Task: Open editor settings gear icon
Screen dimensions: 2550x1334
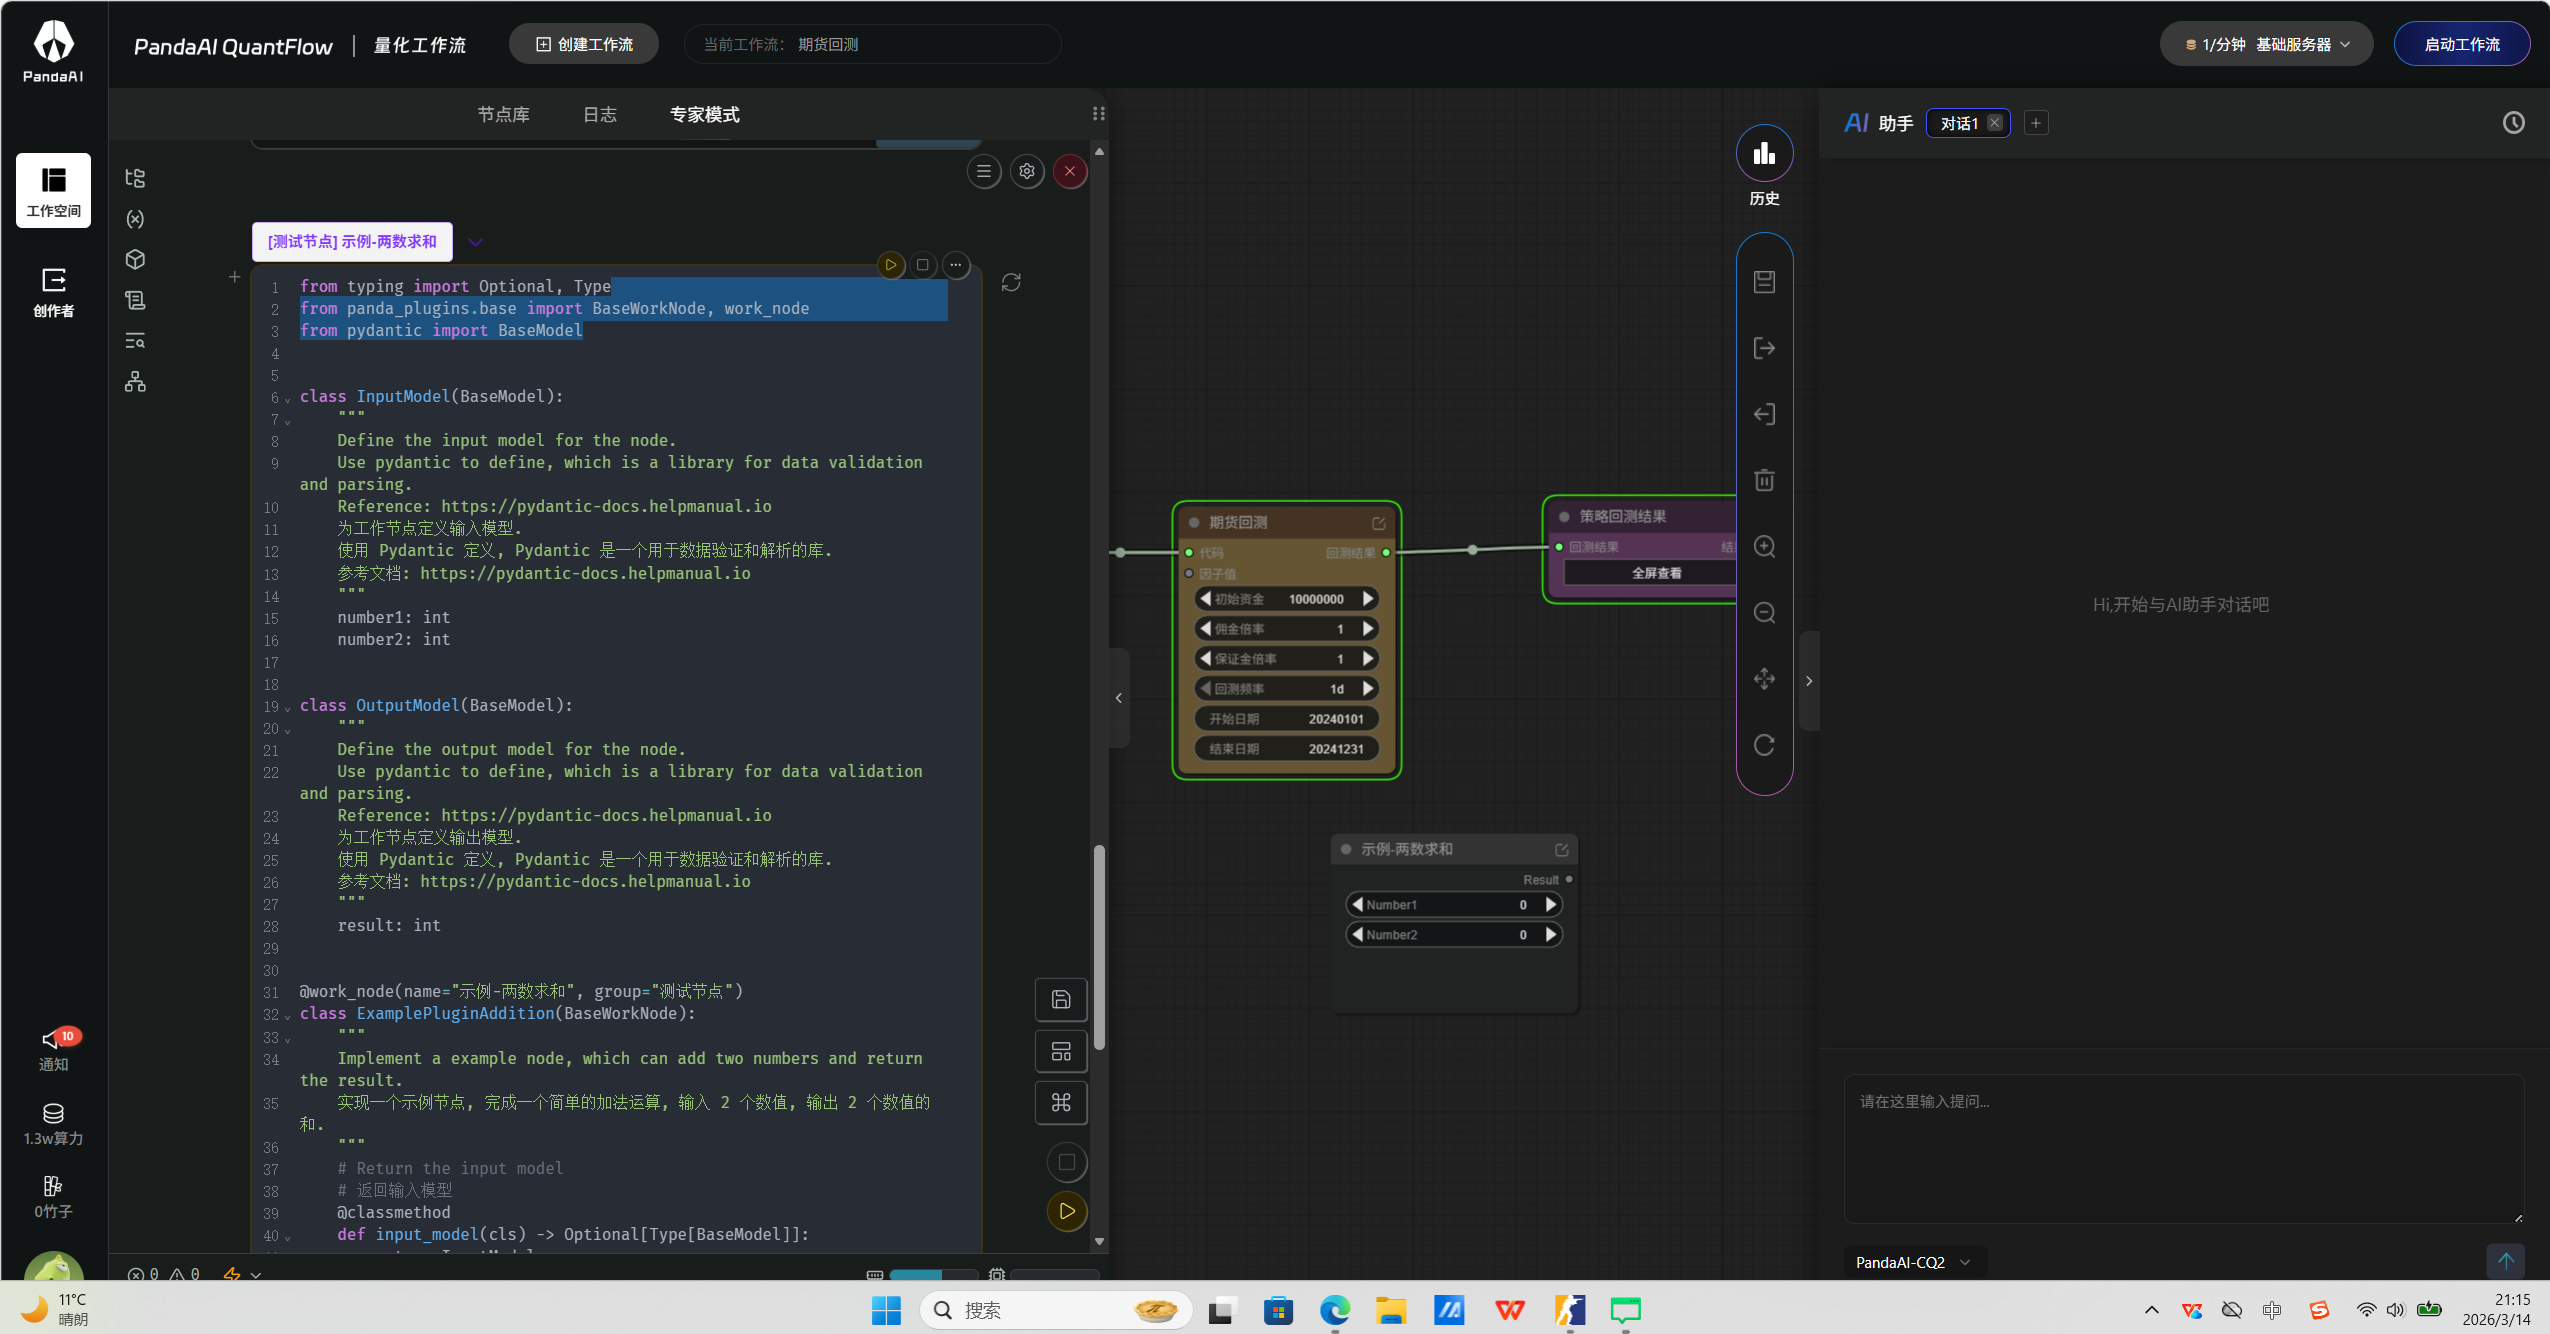Action: pyautogui.click(x=1027, y=171)
